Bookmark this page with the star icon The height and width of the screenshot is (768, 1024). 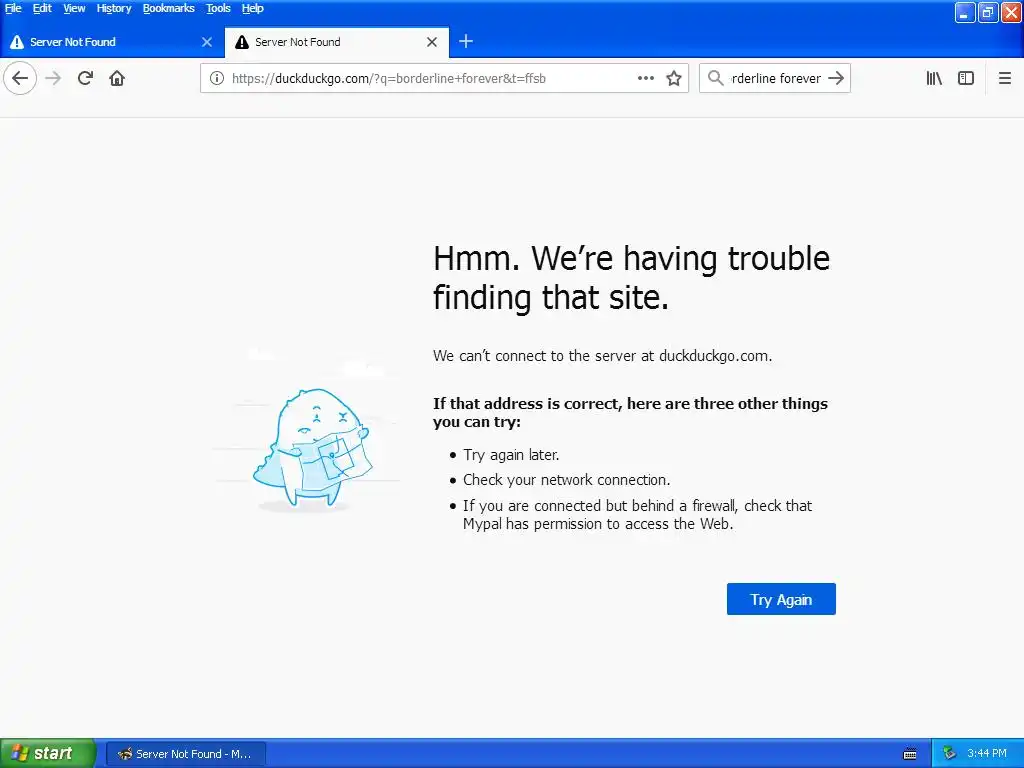pyautogui.click(x=674, y=78)
